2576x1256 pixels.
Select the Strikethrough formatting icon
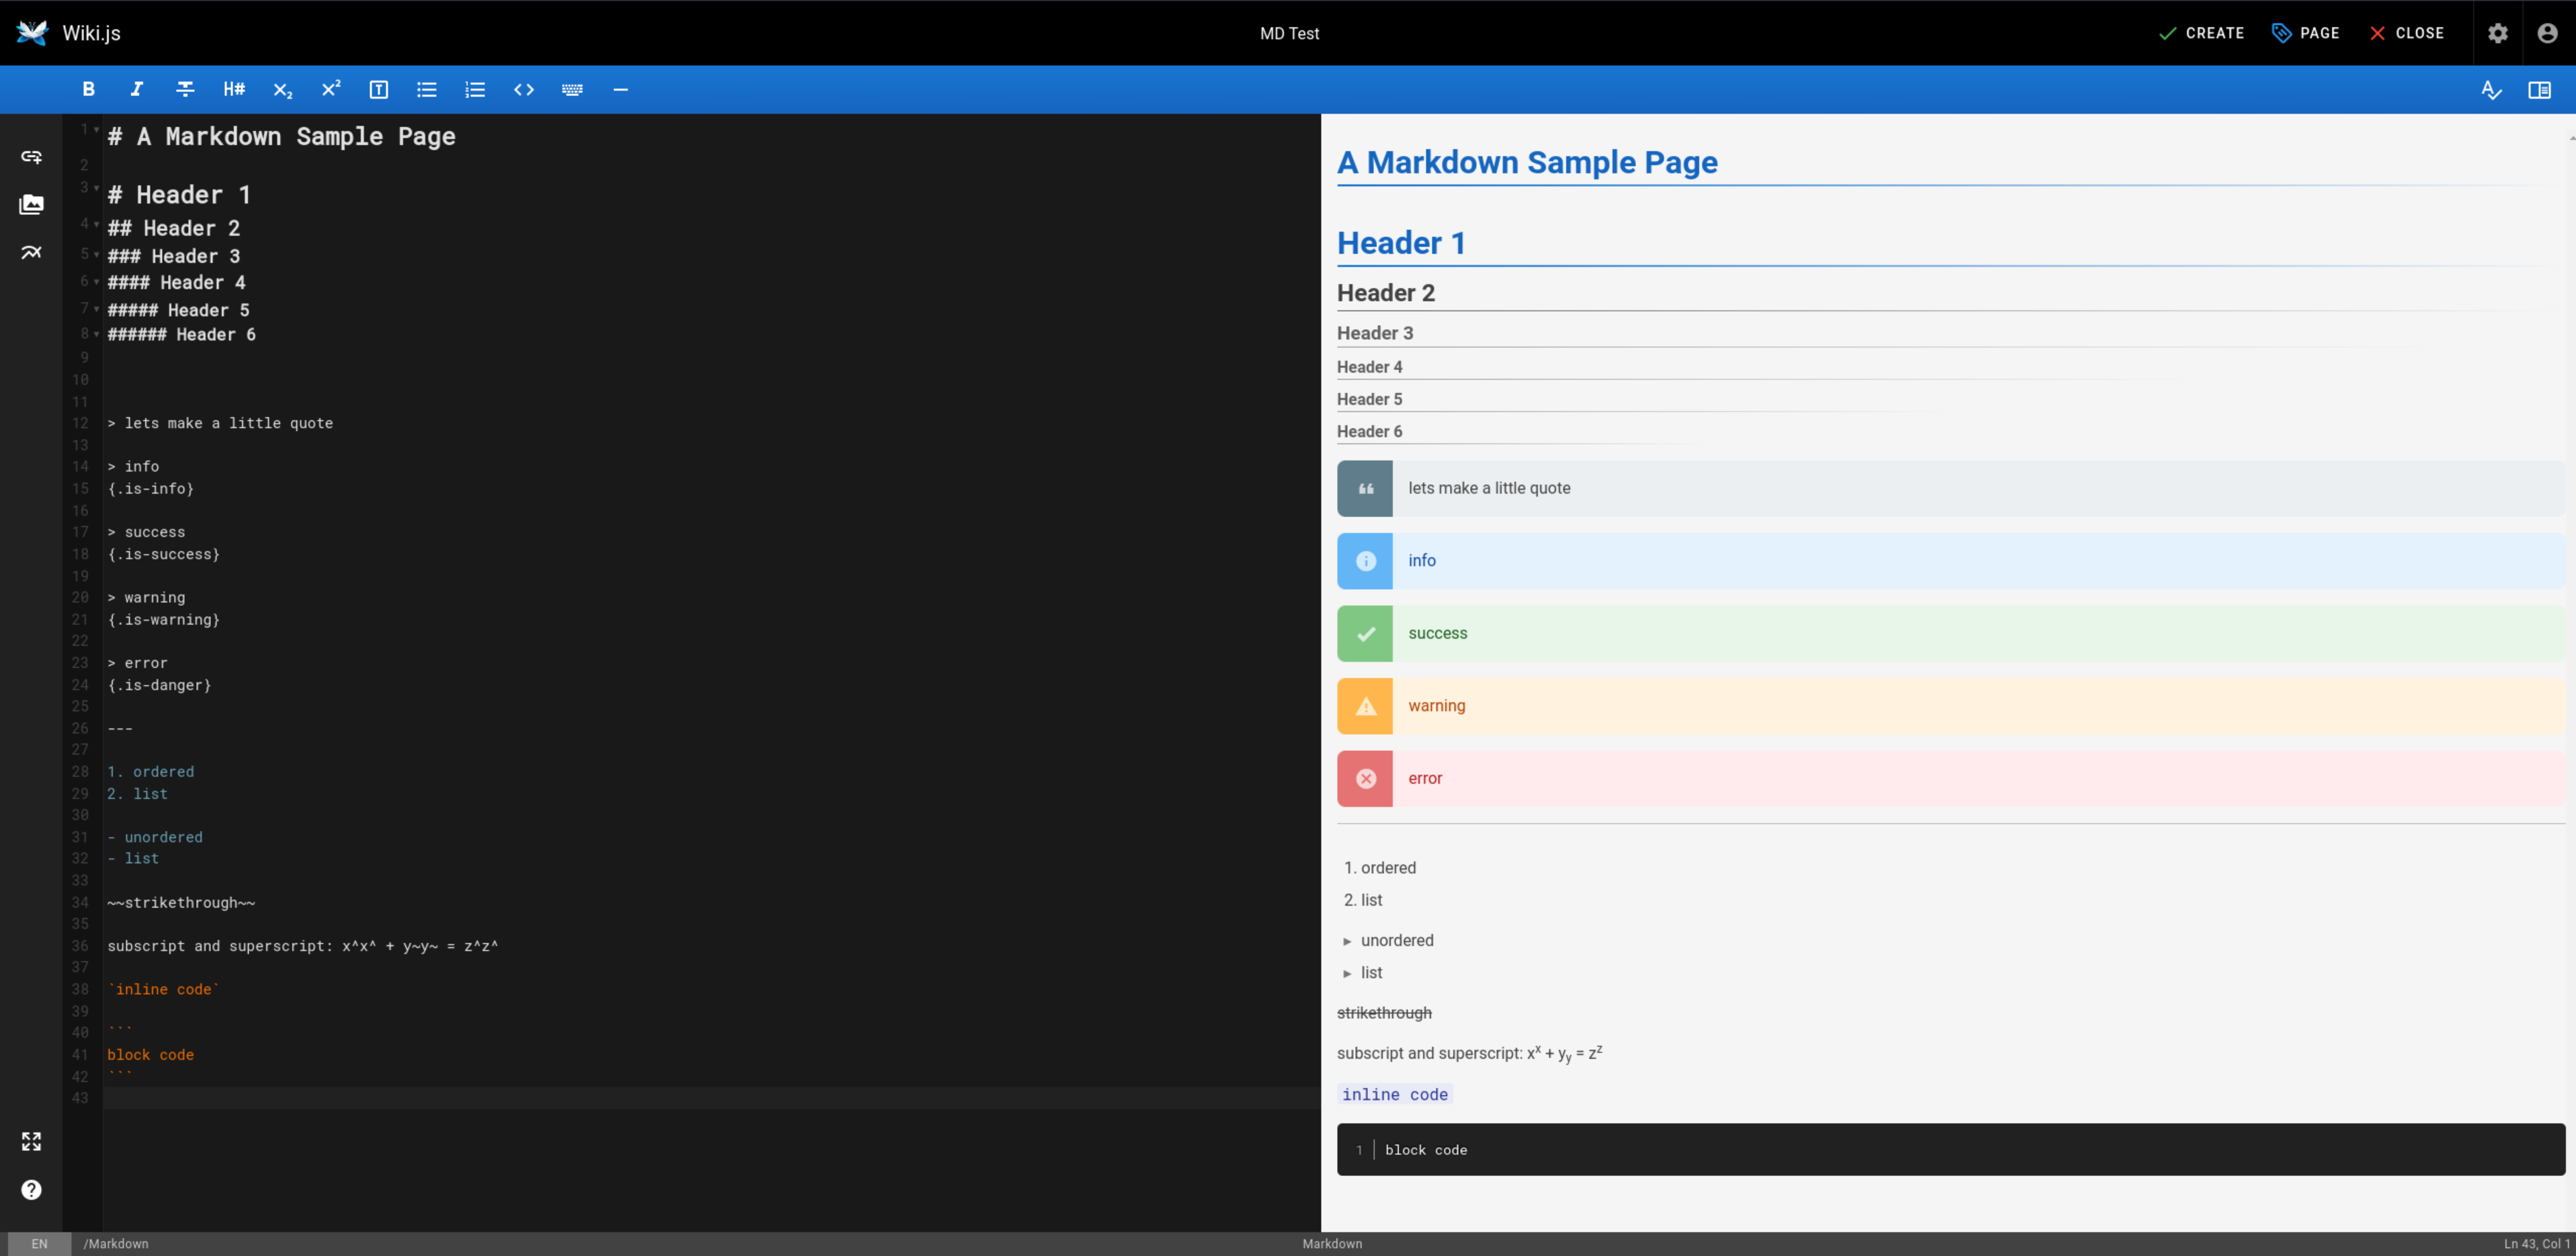click(x=184, y=89)
